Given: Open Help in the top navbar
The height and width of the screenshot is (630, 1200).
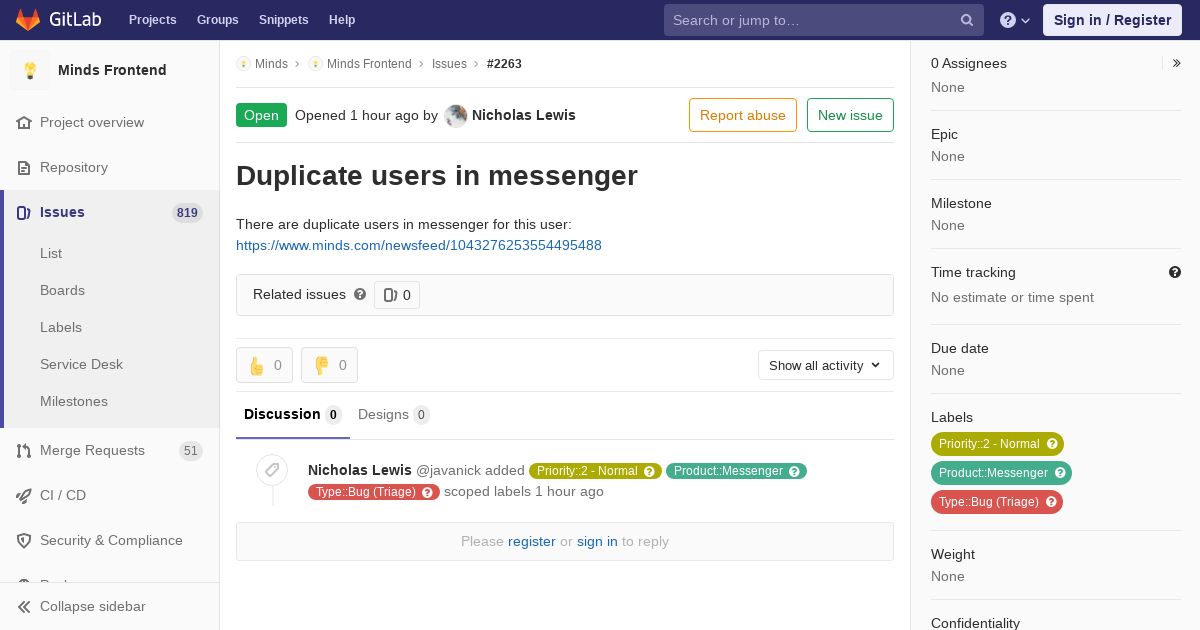Looking at the screenshot, I should (x=342, y=20).
